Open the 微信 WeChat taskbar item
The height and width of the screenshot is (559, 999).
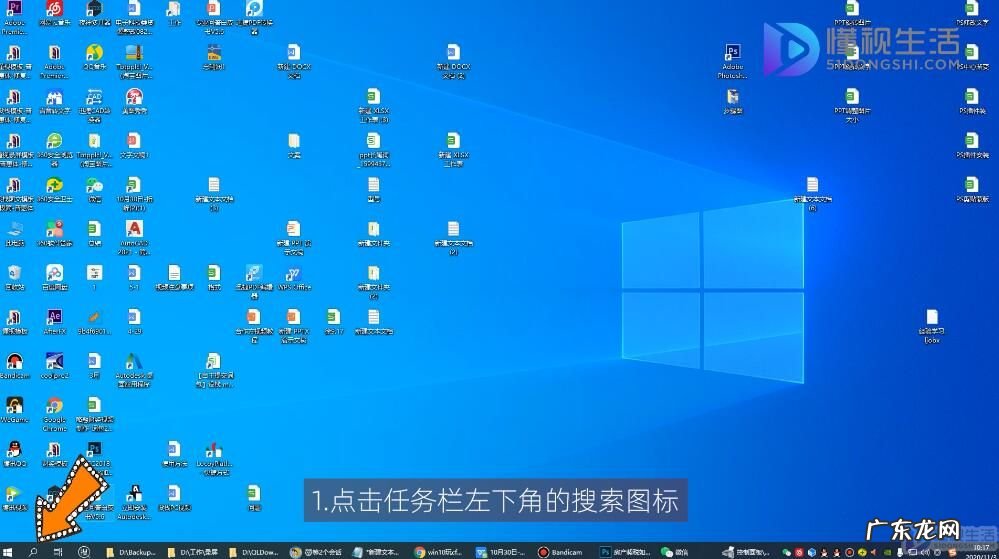point(675,552)
